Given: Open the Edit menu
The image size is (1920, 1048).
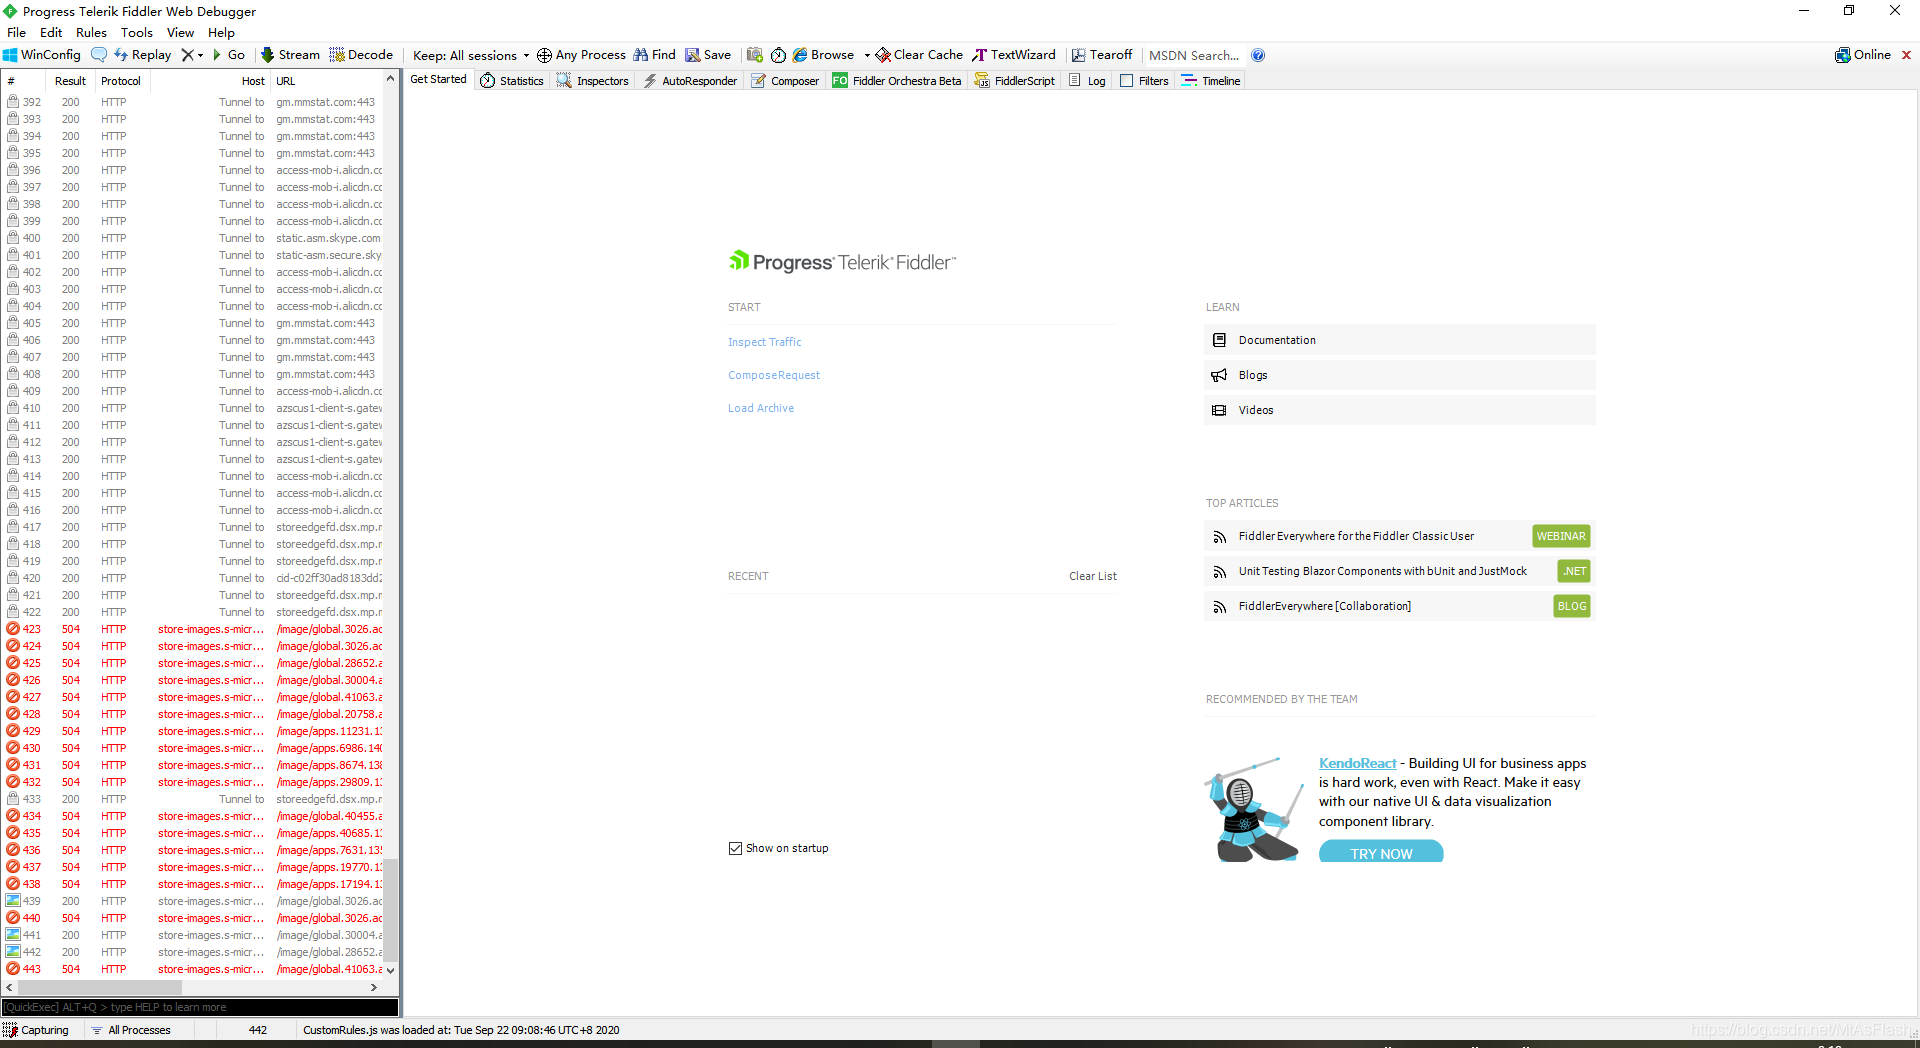Looking at the screenshot, I should click(51, 32).
